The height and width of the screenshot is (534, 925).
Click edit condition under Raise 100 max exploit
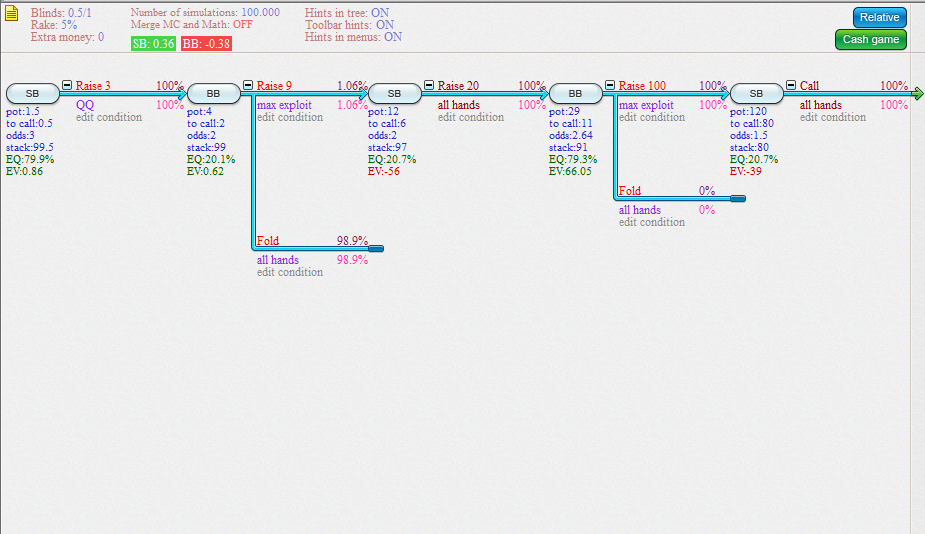pos(652,117)
